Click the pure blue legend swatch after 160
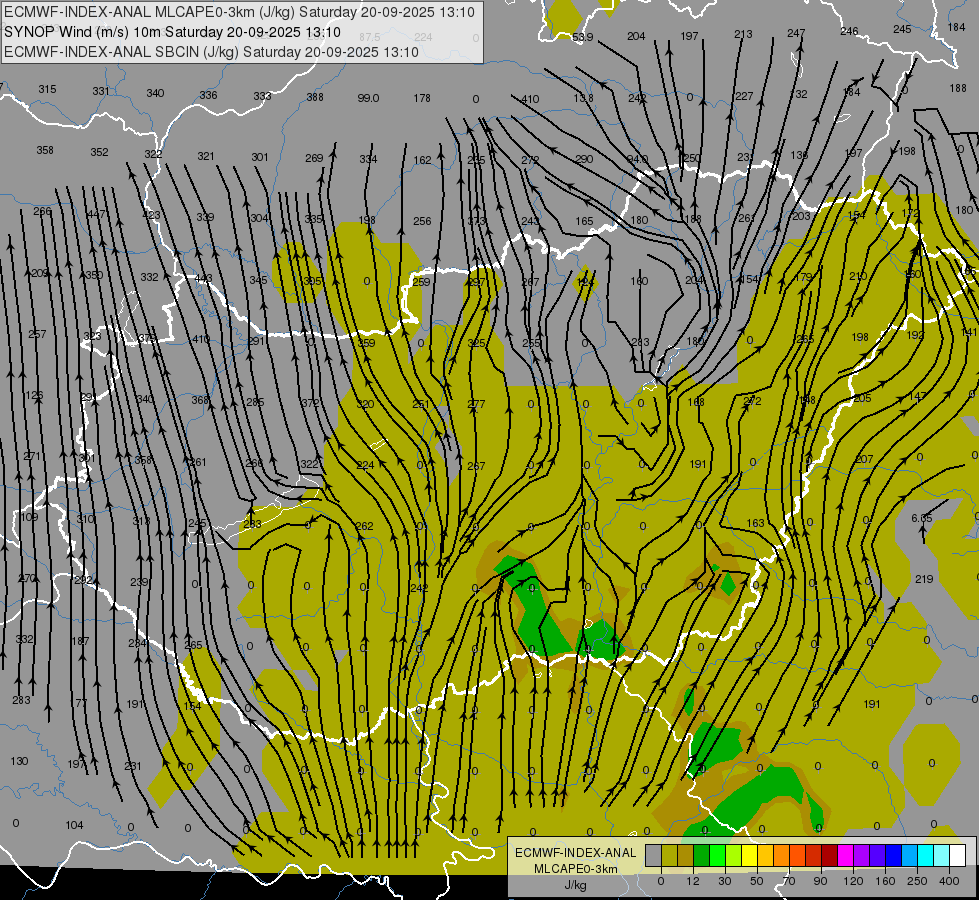 tap(894, 855)
